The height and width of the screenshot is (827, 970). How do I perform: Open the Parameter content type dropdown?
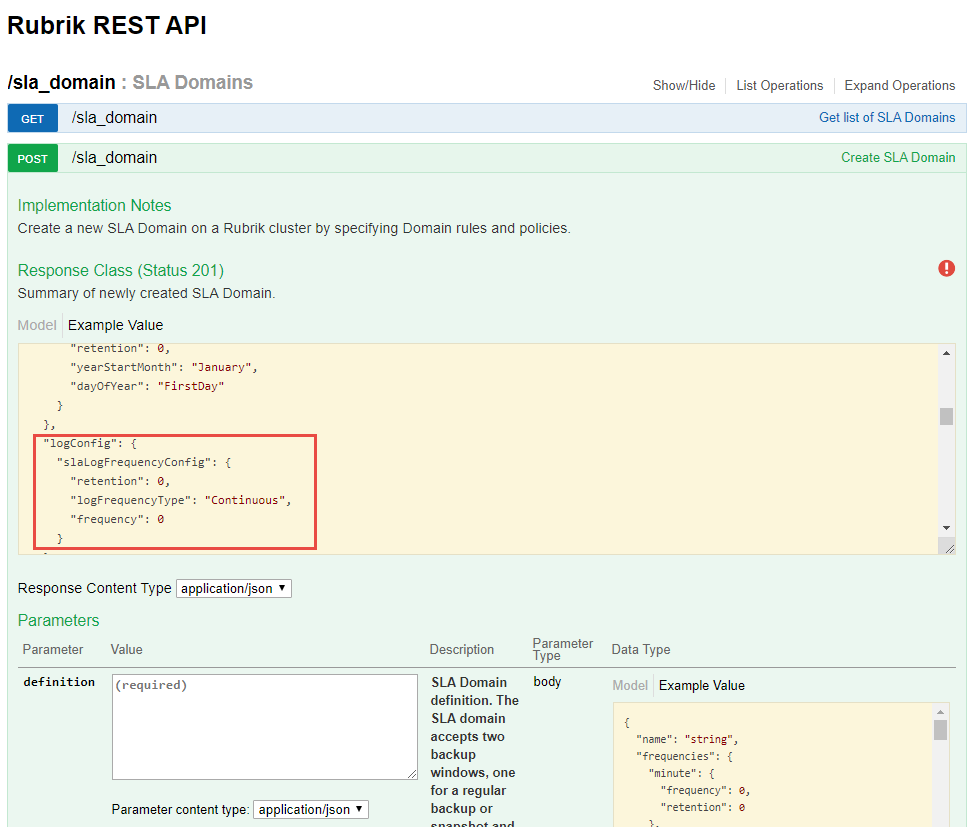[x=311, y=809]
